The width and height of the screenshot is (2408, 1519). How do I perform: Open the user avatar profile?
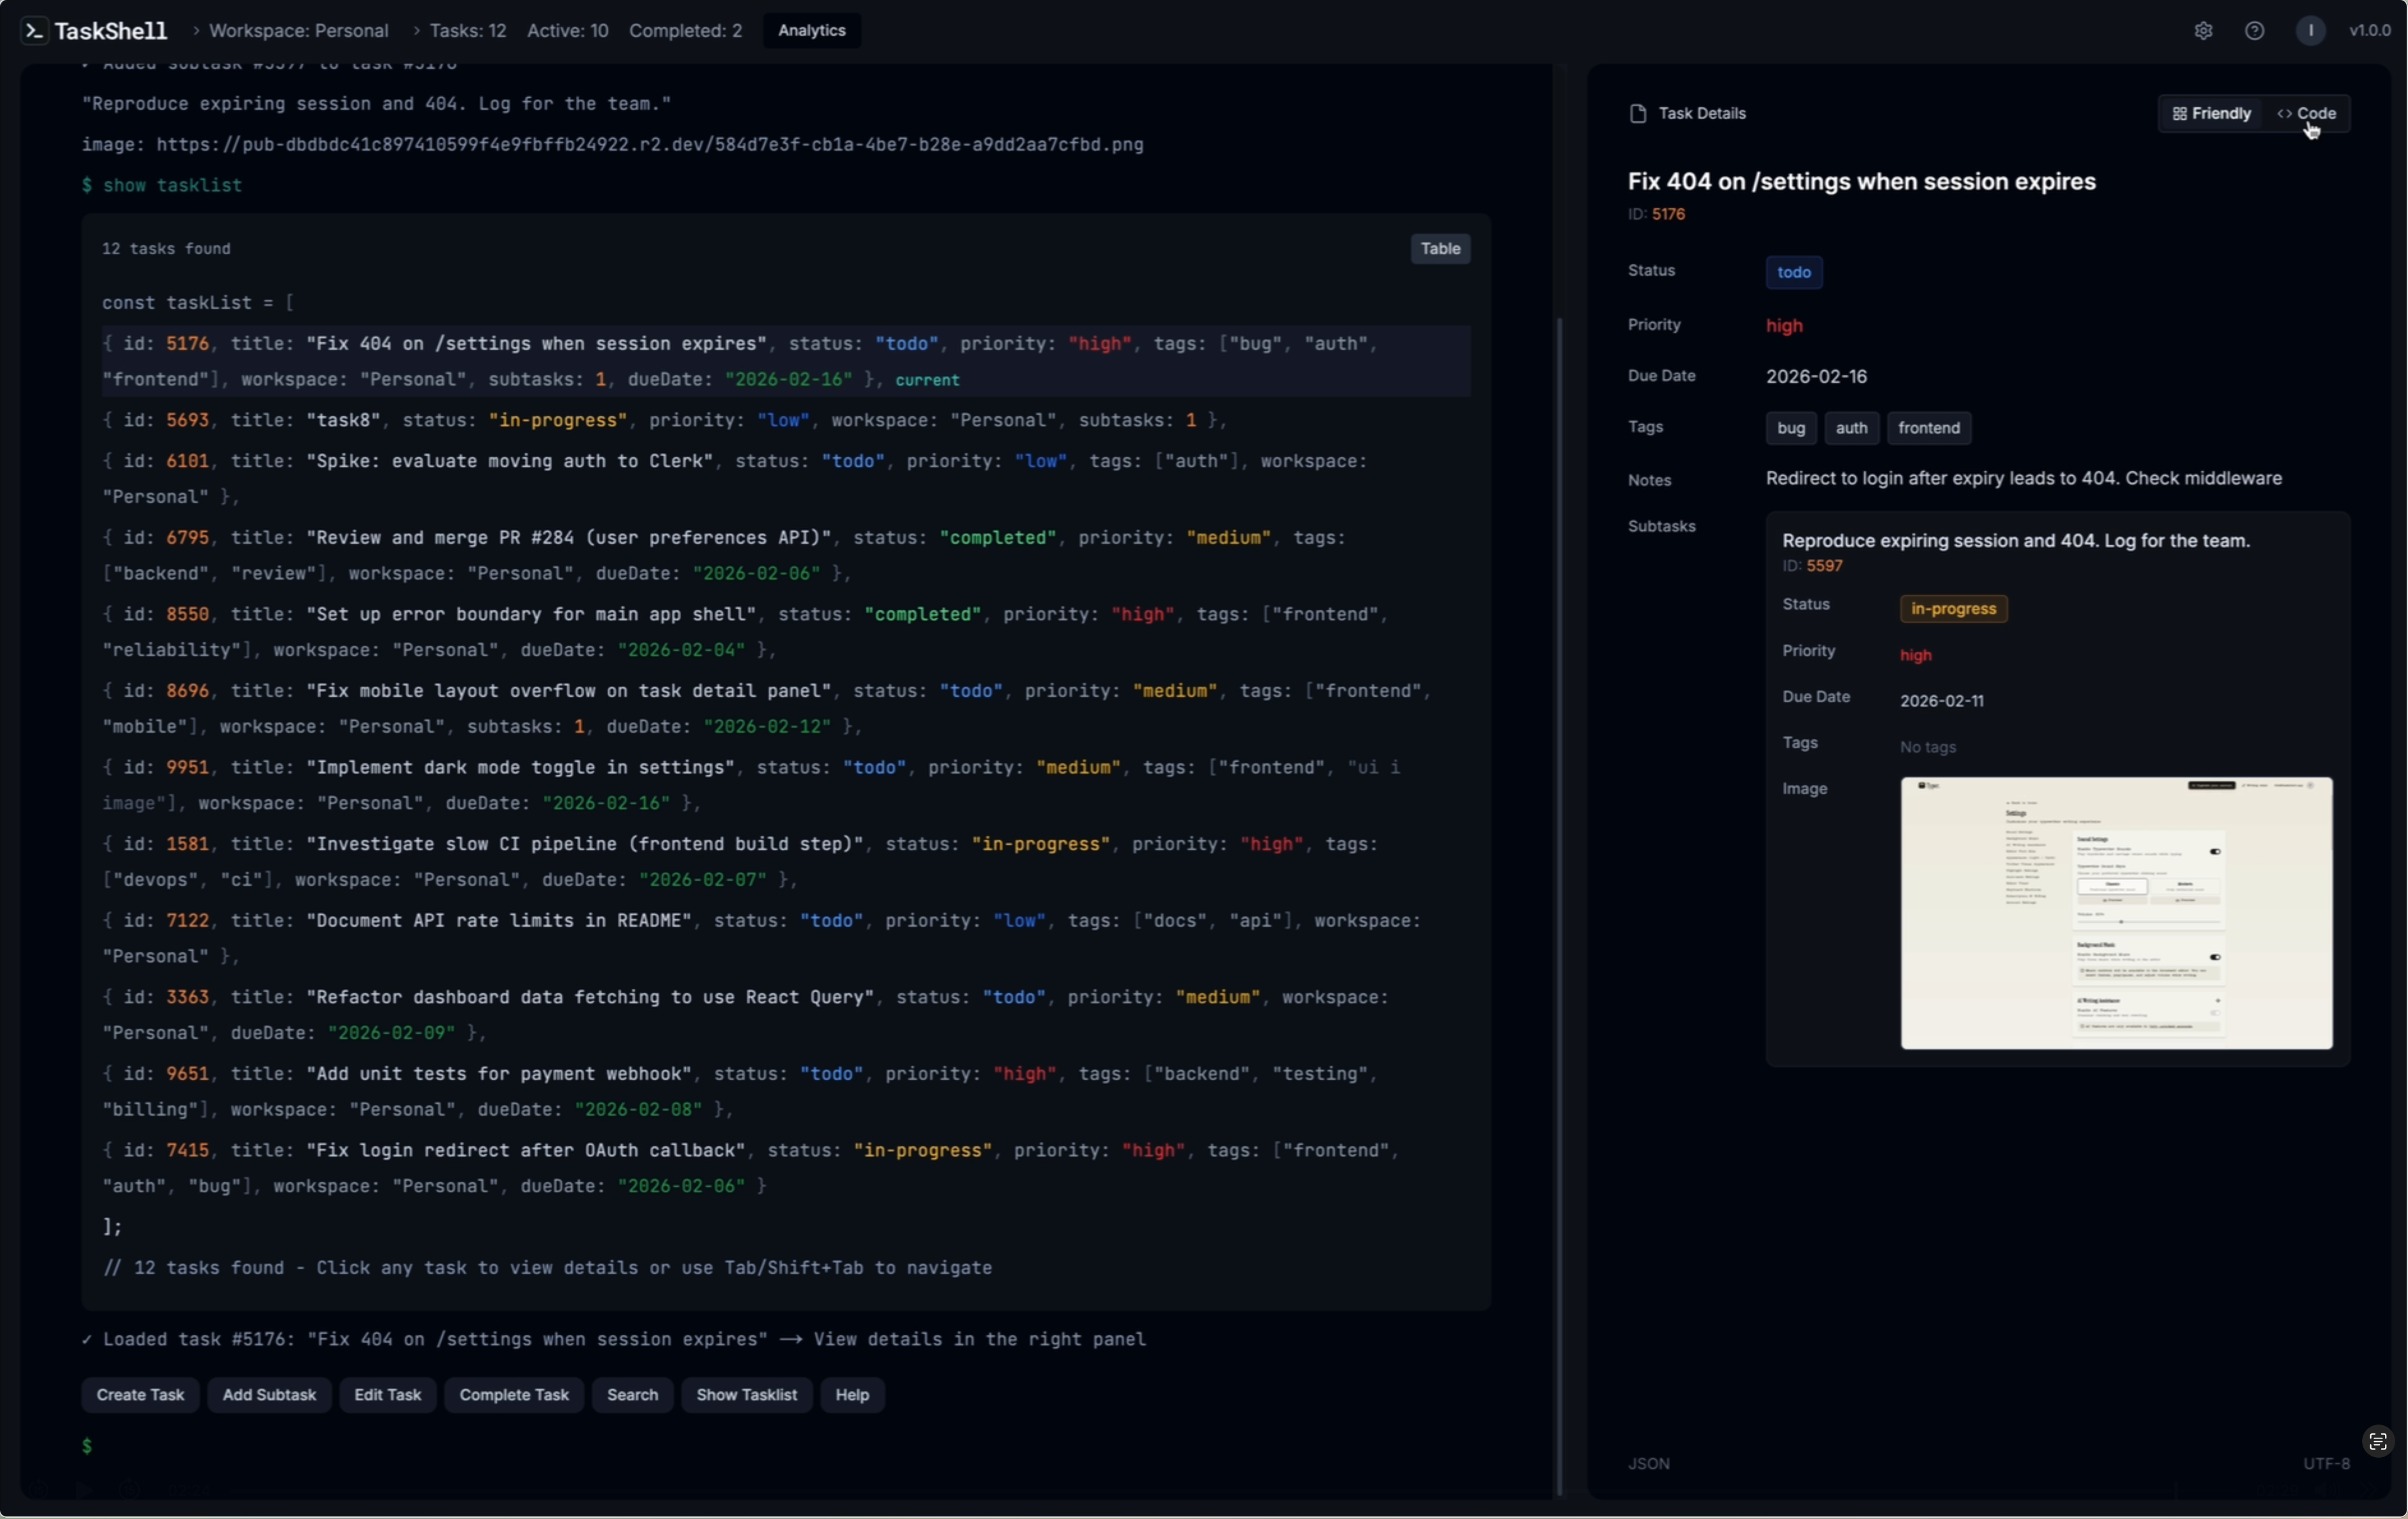tap(2310, 31)
